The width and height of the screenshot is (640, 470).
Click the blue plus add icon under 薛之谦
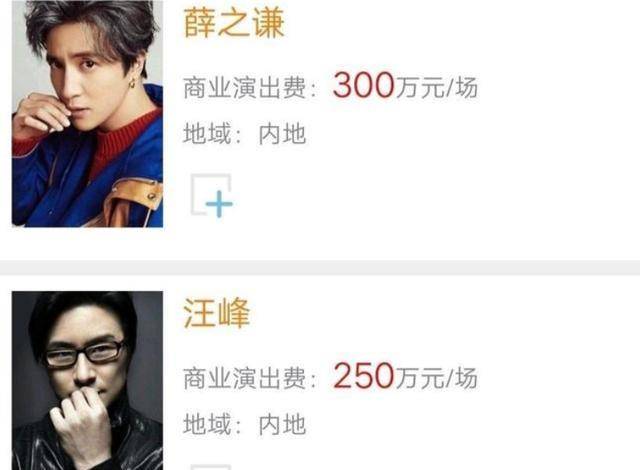click(x=212, y=196)
